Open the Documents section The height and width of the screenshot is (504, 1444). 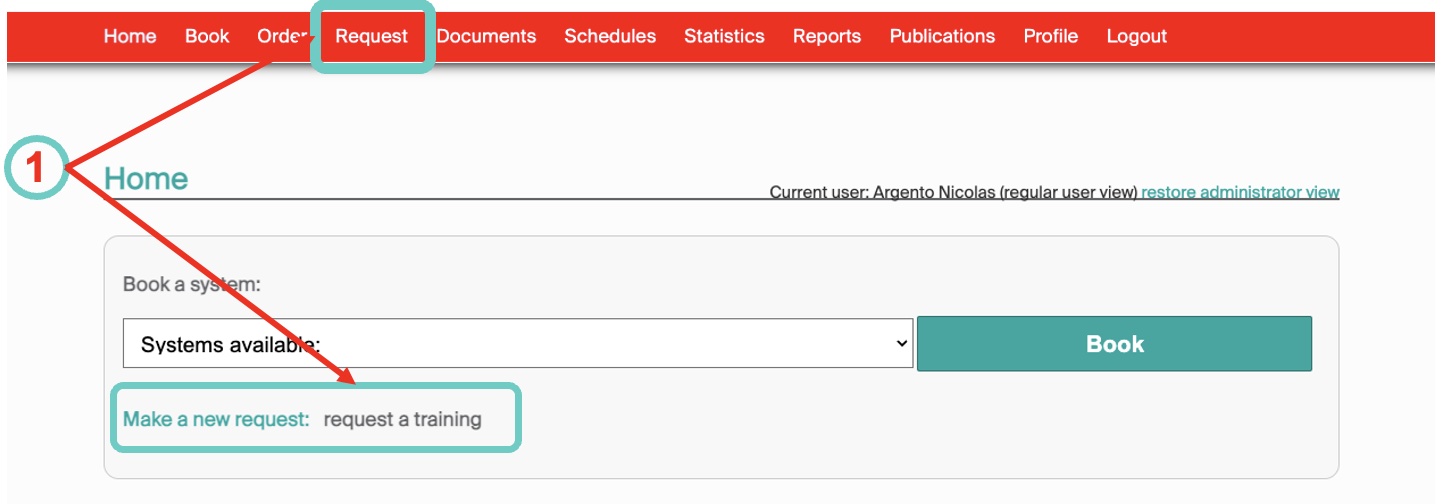pyautogui.click(x=486, y=36)
